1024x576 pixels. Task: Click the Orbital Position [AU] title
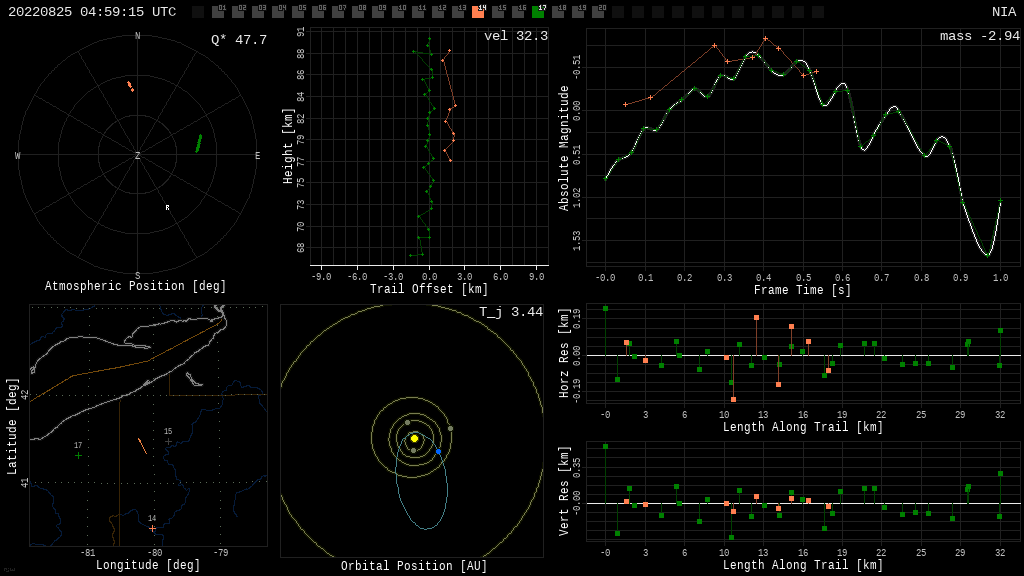414,566
